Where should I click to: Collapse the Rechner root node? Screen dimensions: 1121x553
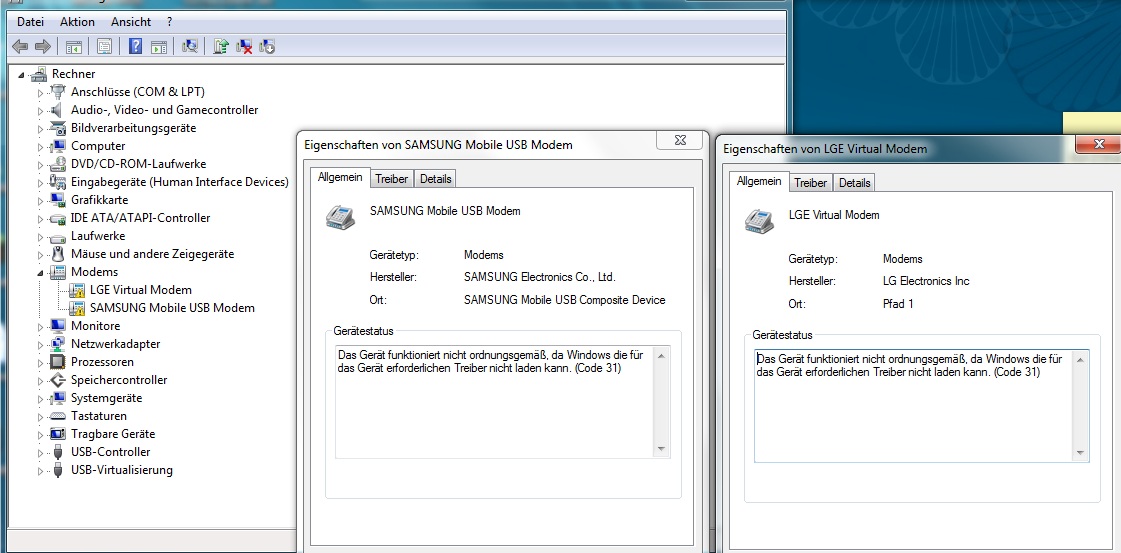21,74
